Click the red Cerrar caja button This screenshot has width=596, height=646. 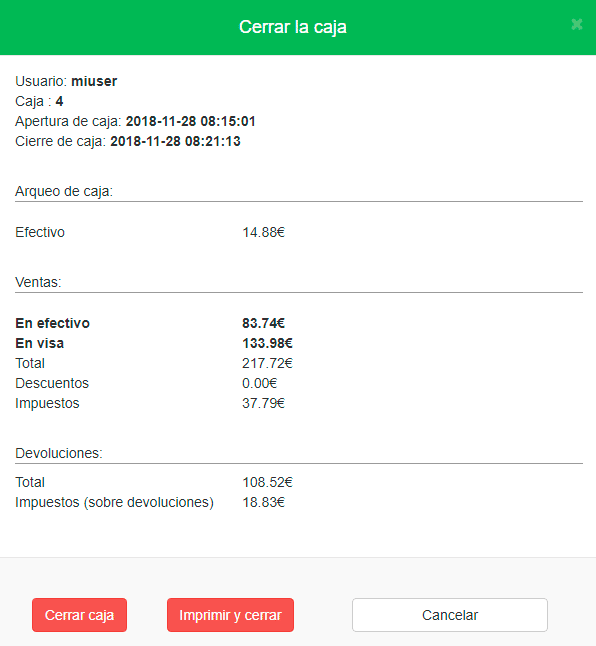pos(79,615)
